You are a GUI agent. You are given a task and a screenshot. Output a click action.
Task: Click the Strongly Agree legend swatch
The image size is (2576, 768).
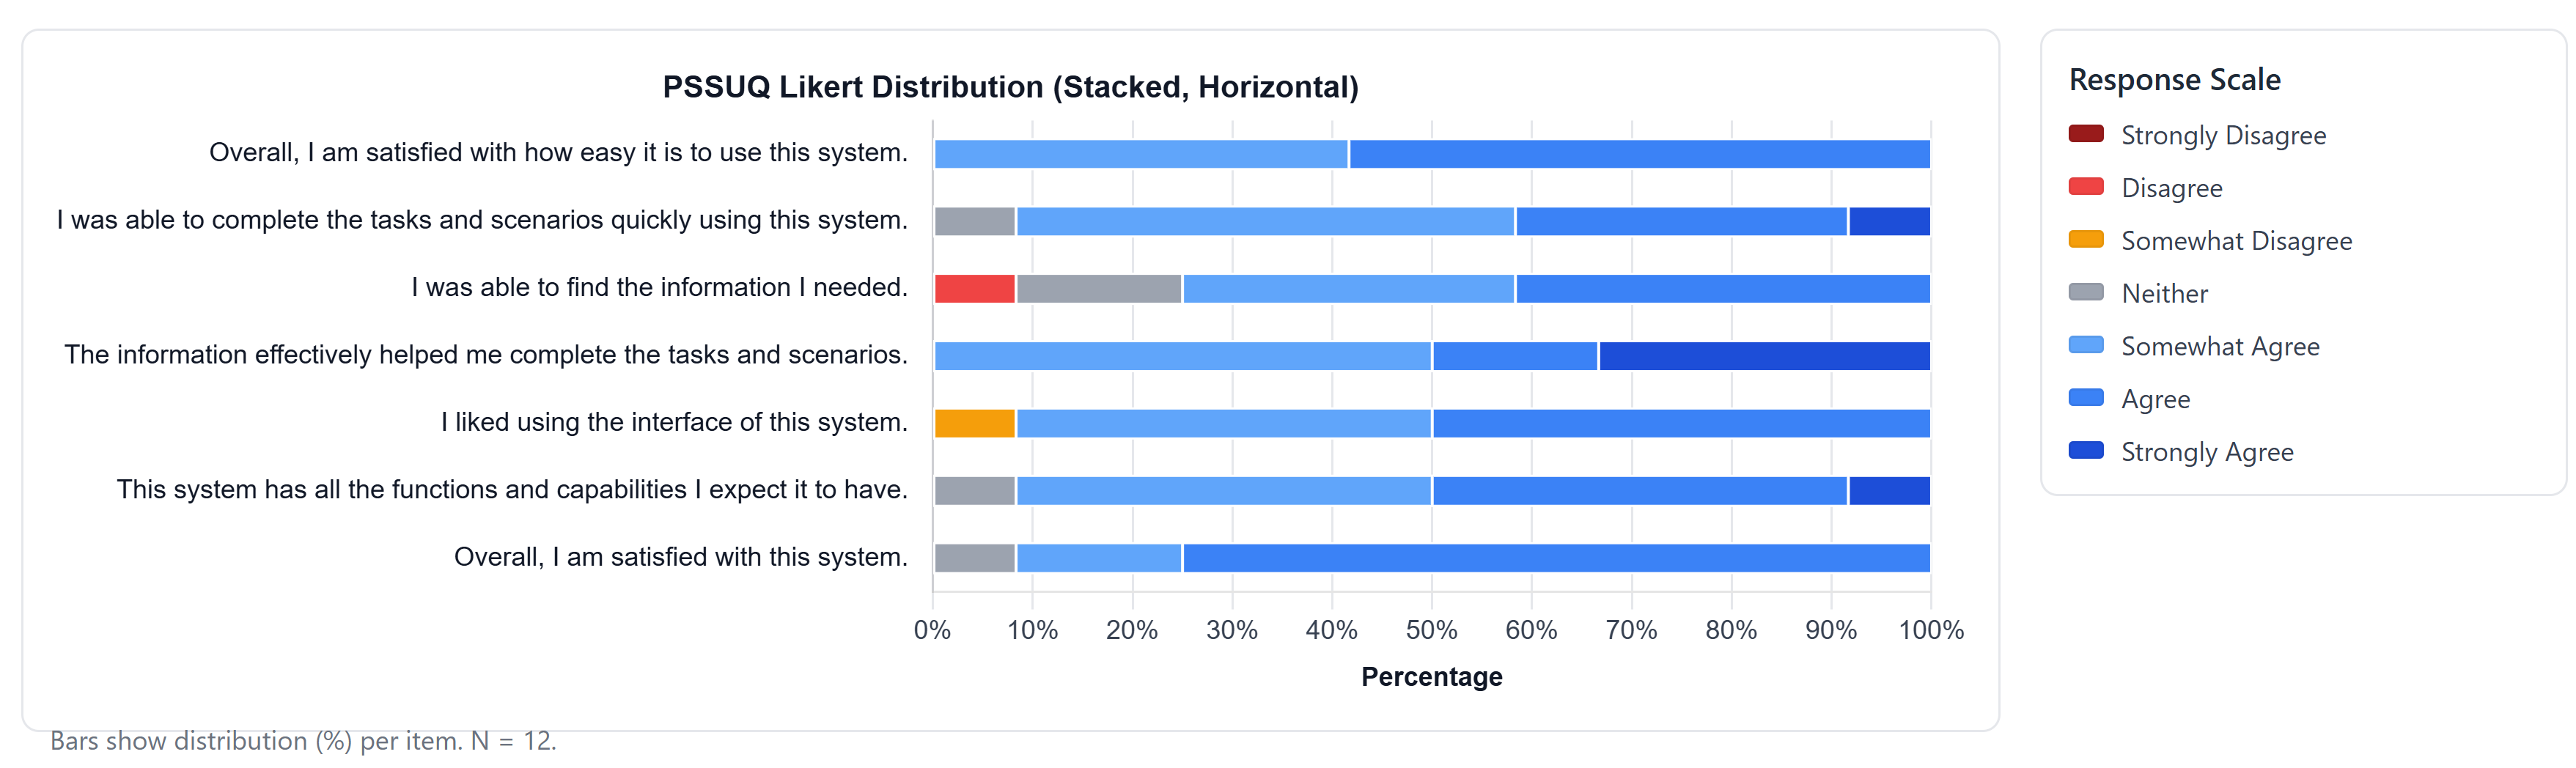2085,451
